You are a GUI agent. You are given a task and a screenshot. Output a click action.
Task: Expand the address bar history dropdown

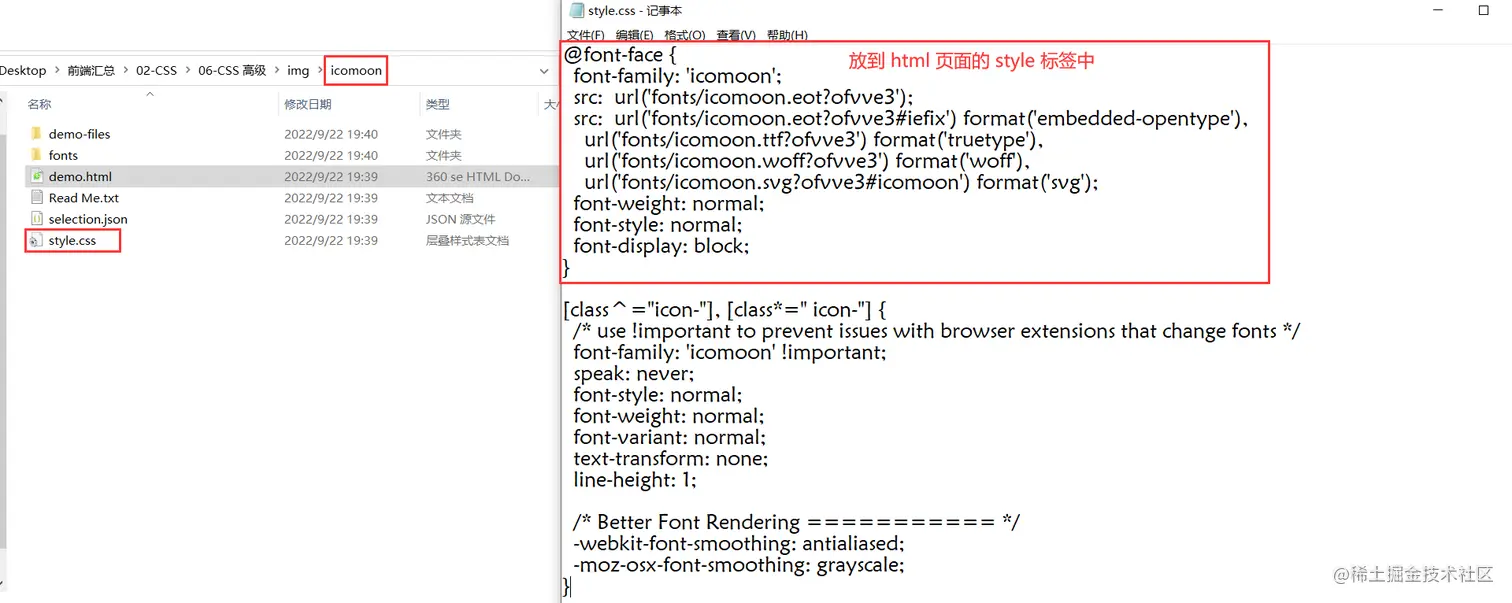click(544, 71)
